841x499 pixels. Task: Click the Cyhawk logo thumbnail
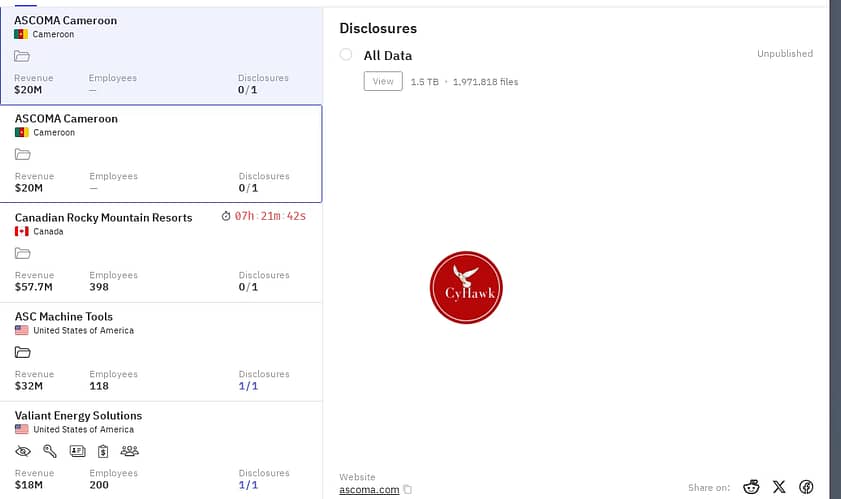466,288
